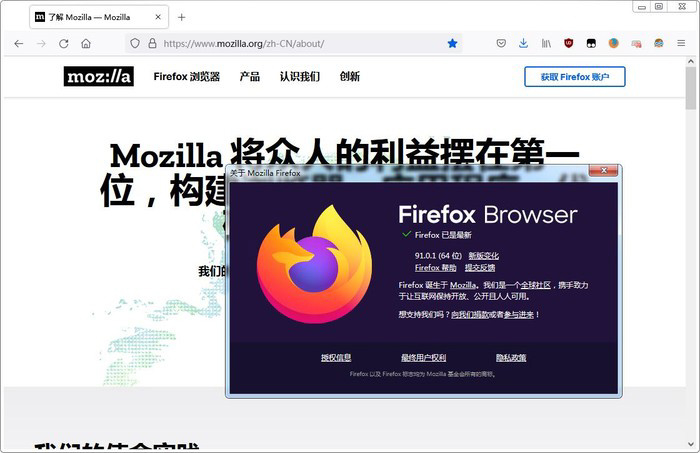This screenshot has height=453, width=700.
Task: Click the 91.0.1 (64 位) version text
Action: (438, 256)
